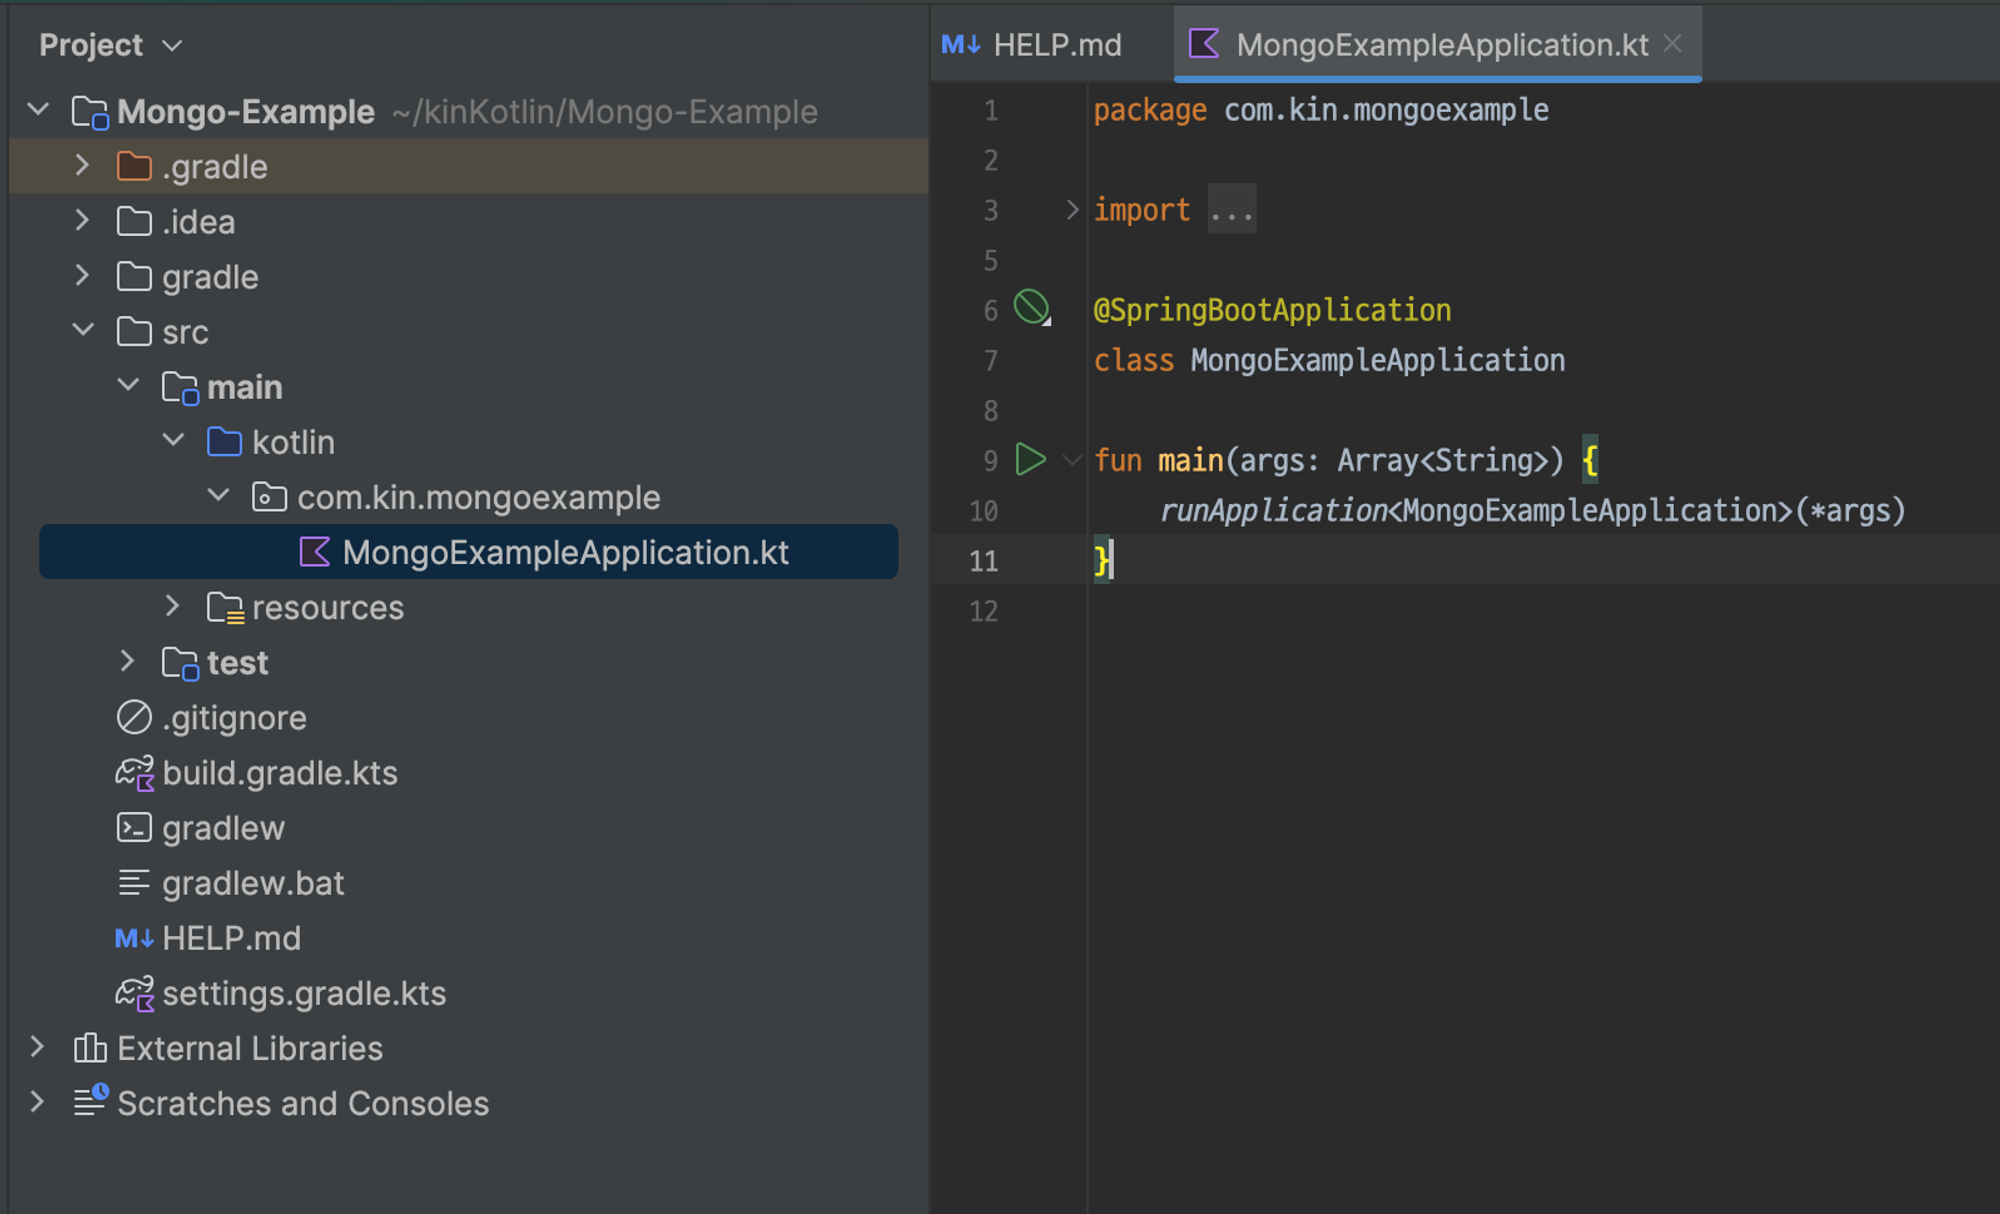
Task: Expand the collapsed import block on line 3
Action: (x=1072, y=210)
